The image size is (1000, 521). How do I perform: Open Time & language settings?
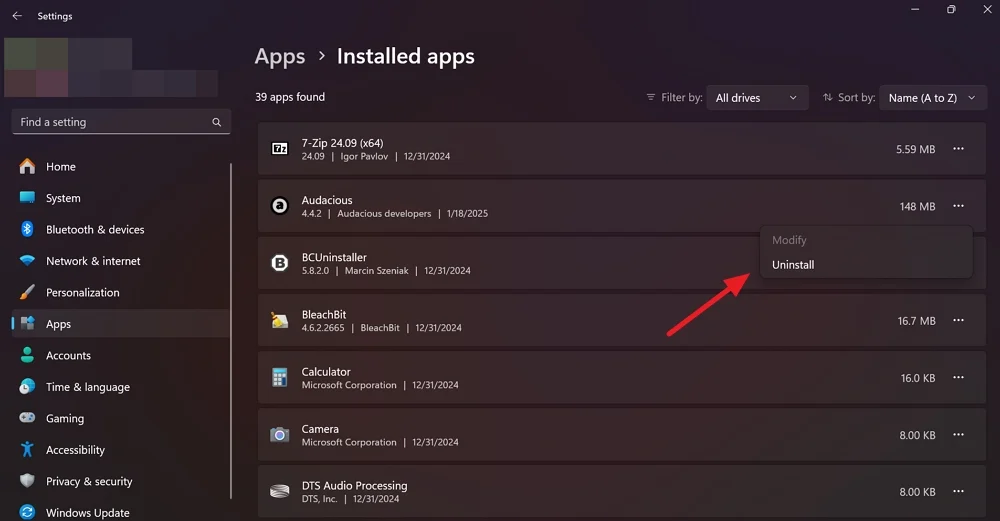121,386
